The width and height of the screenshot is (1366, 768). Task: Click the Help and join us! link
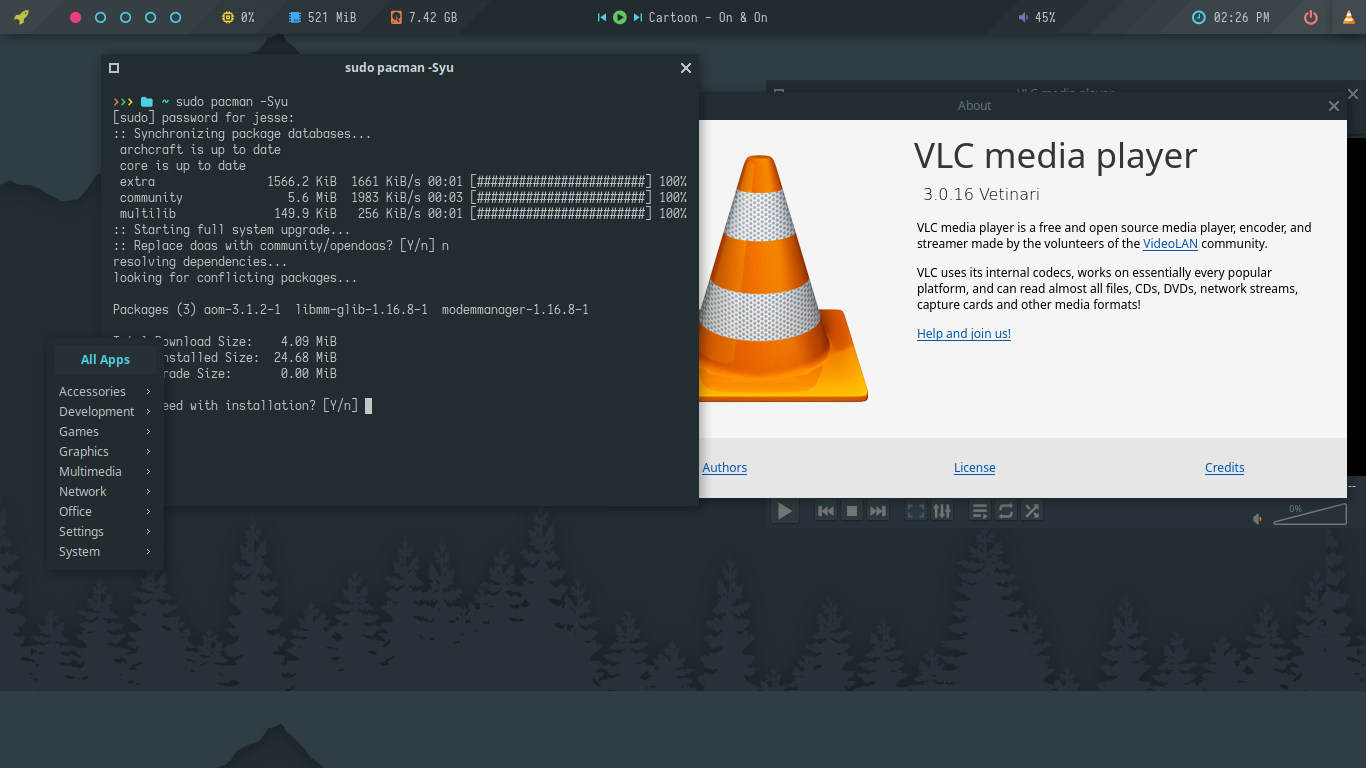[x=964, y=334]
